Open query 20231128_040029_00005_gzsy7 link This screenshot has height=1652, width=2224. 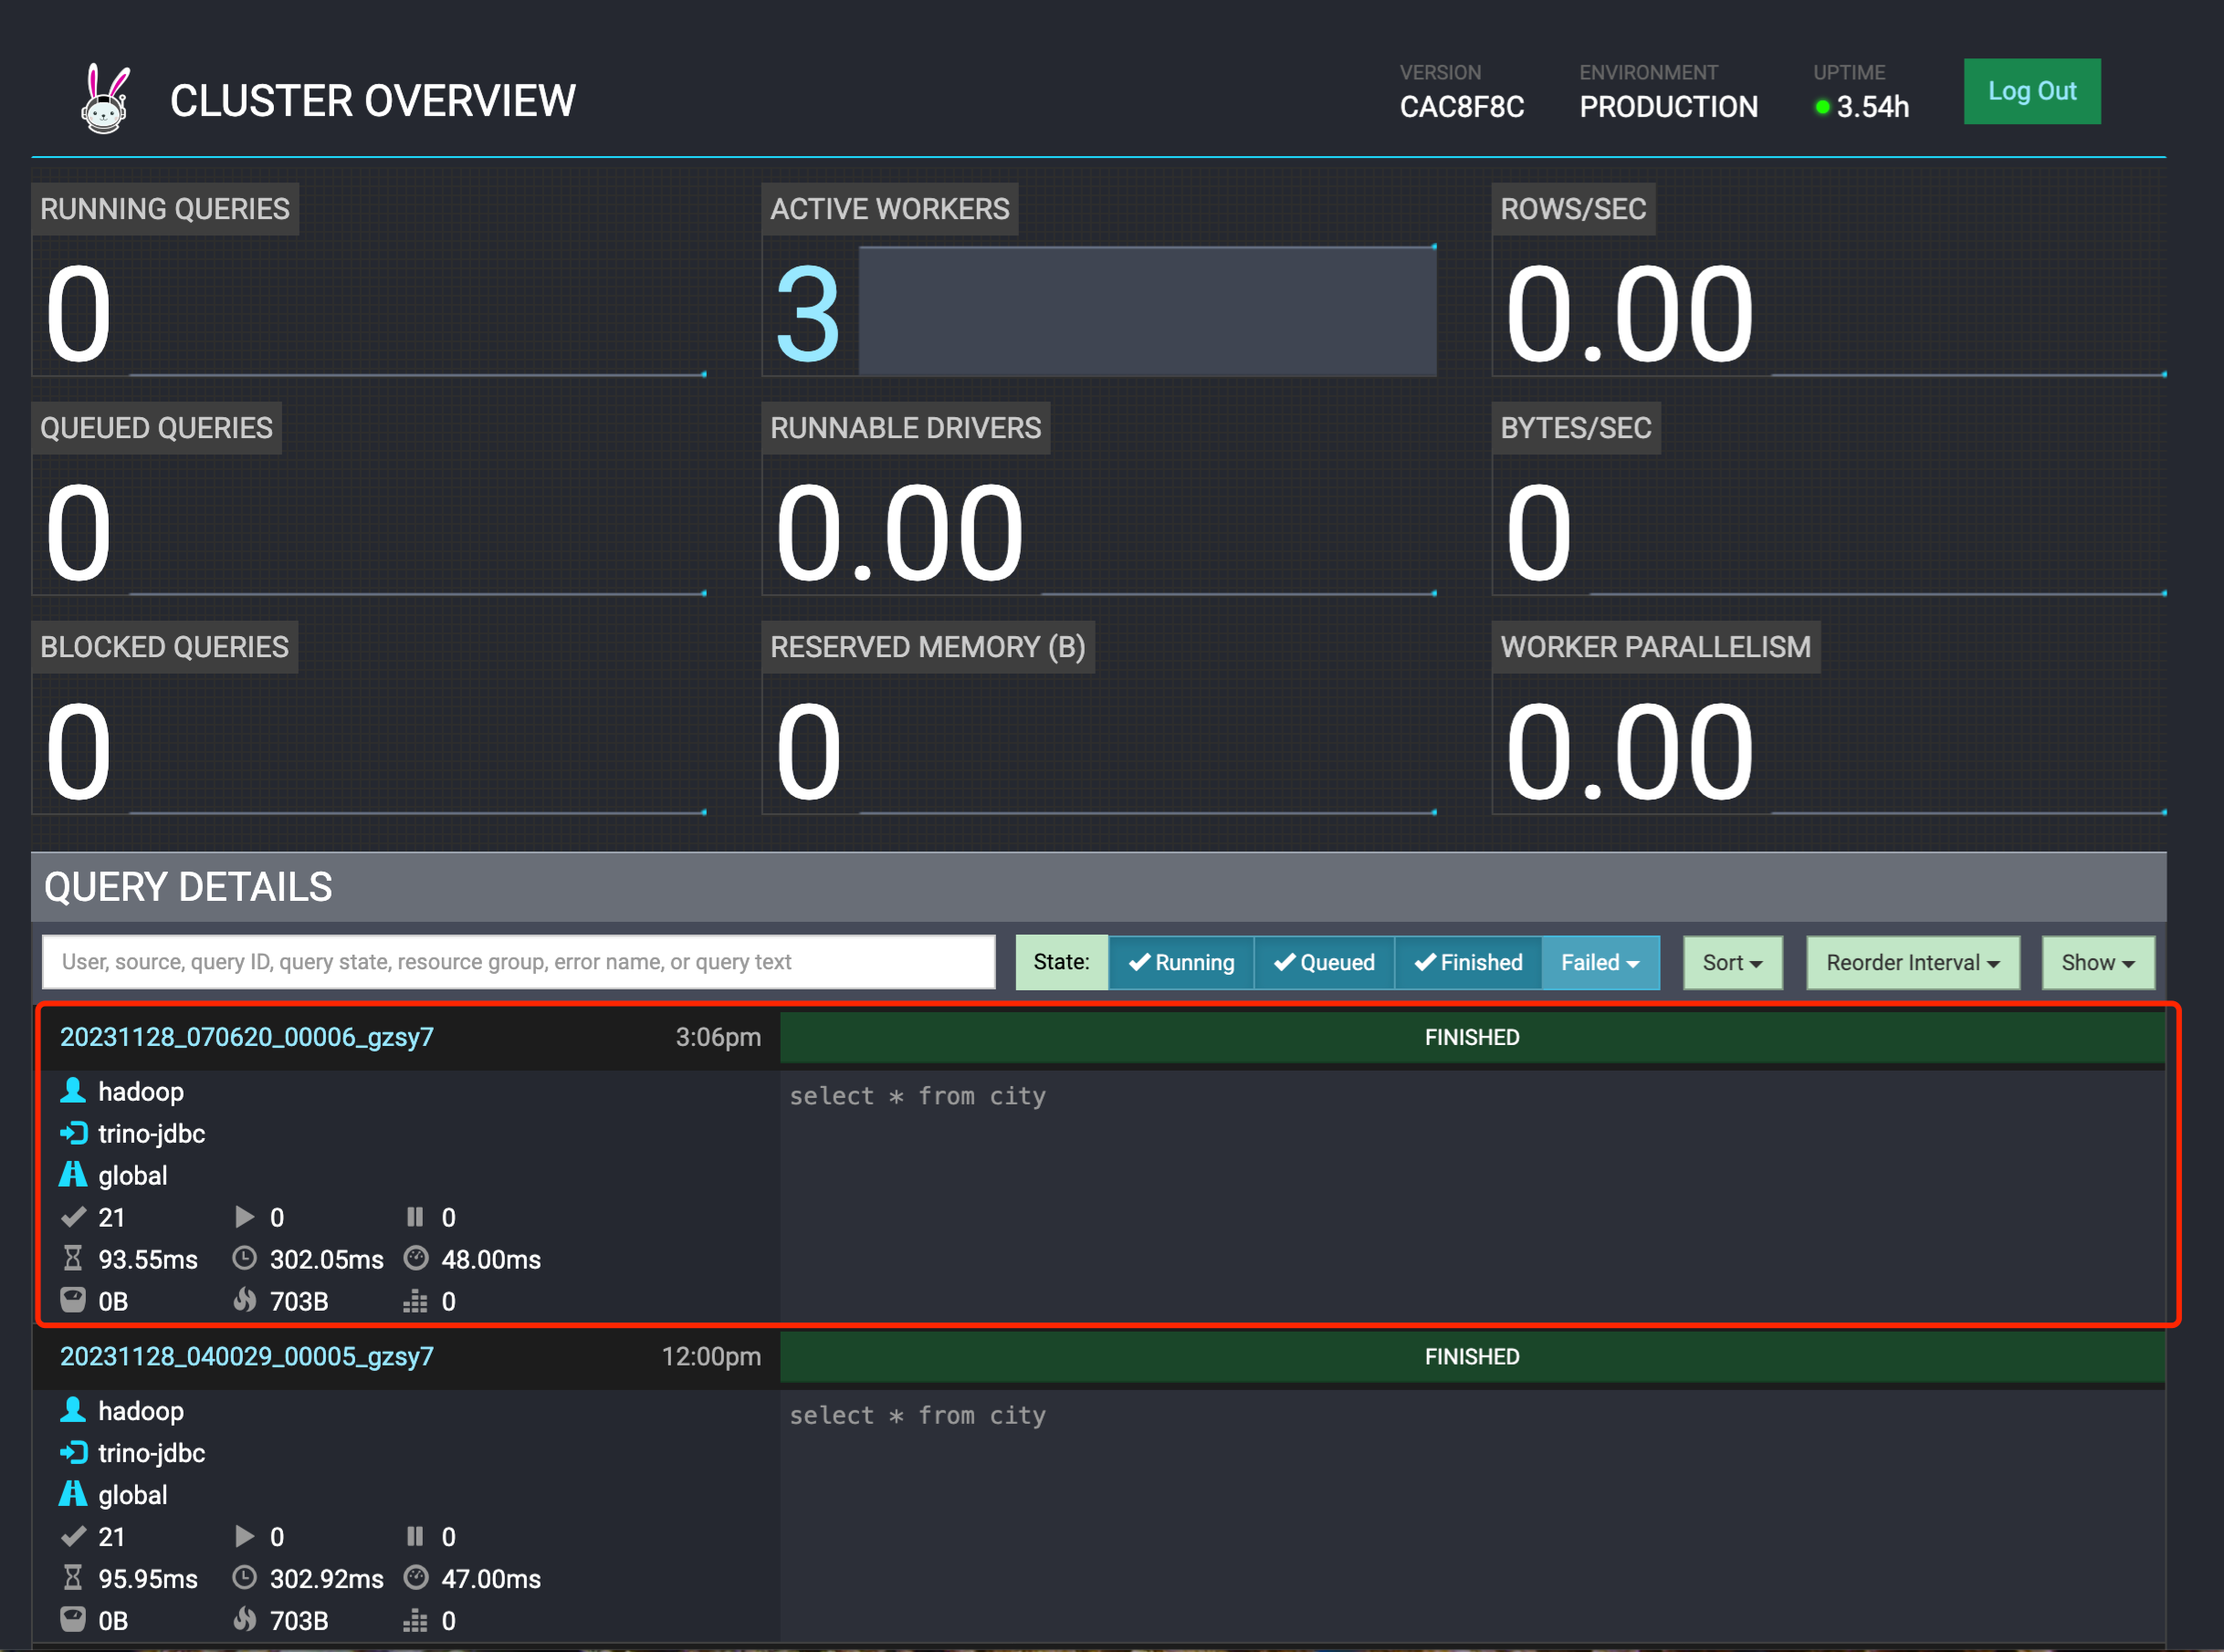pyautogui.click(x=247, y=1356)
